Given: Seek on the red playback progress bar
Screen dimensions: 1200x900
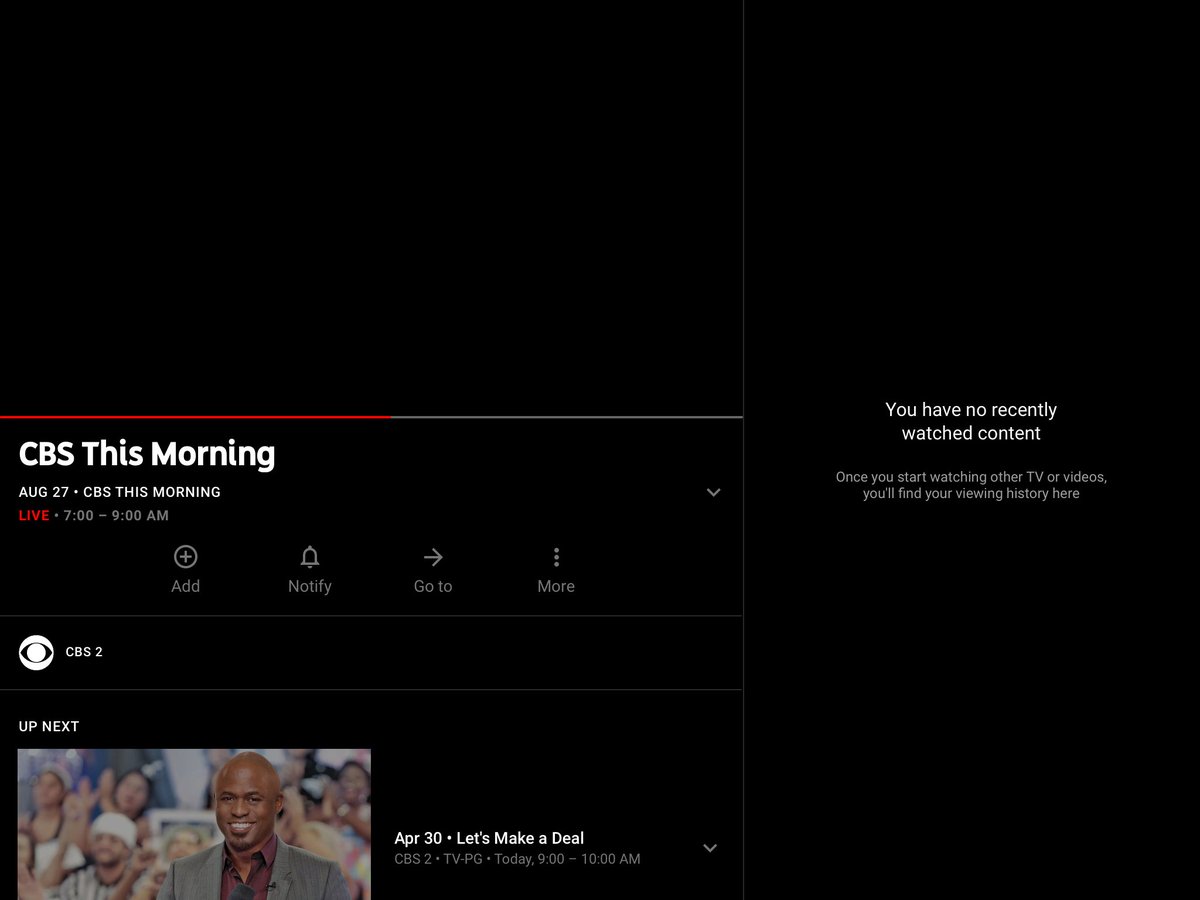Looking at the screenshot, I should coord(371,417).
